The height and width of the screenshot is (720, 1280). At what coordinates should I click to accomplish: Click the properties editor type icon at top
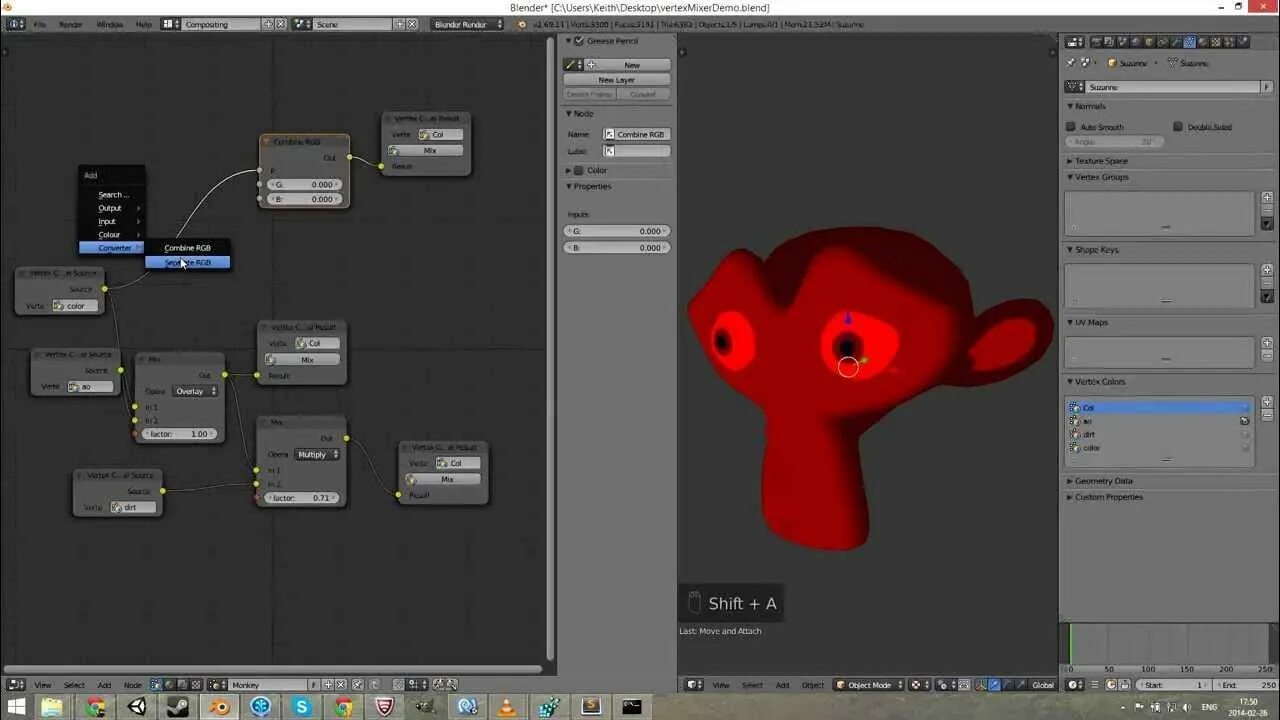(1075, 42)
